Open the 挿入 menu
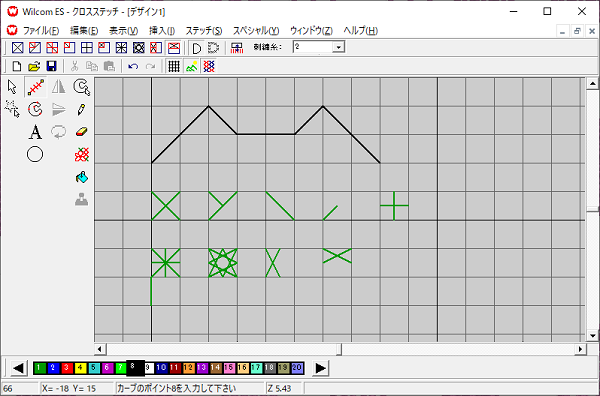This screenshot has width=600, height=396. tap(162, 30)
